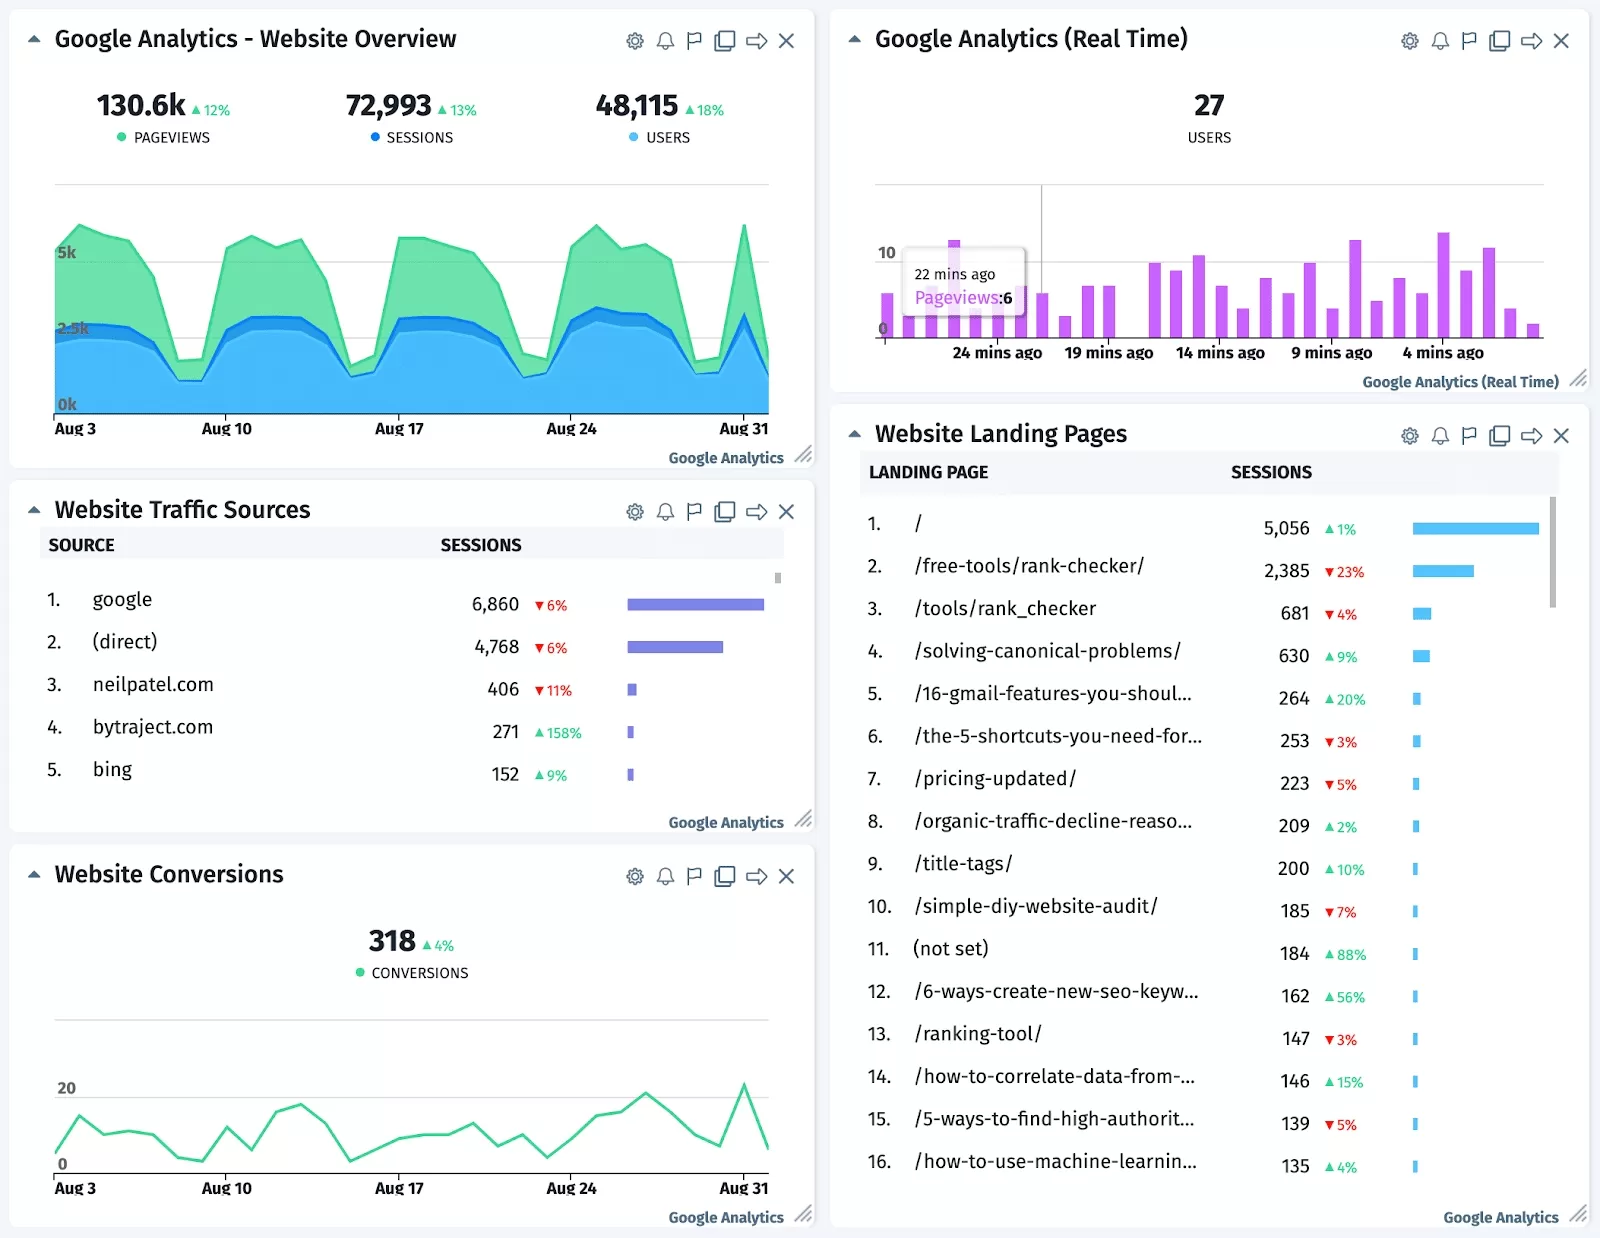The width and height of the screenshot is (1600, 1238).
Task: Open the settings gear on Website Traffic Sources
Action: [x=634, y=511]
